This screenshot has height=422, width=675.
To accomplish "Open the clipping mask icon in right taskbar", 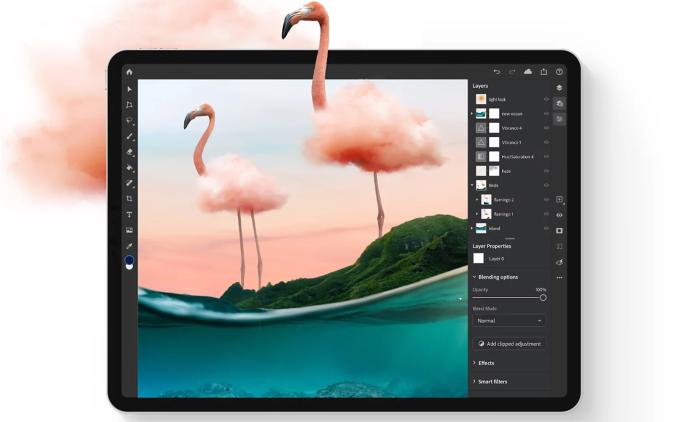I will tap(559, 246).
